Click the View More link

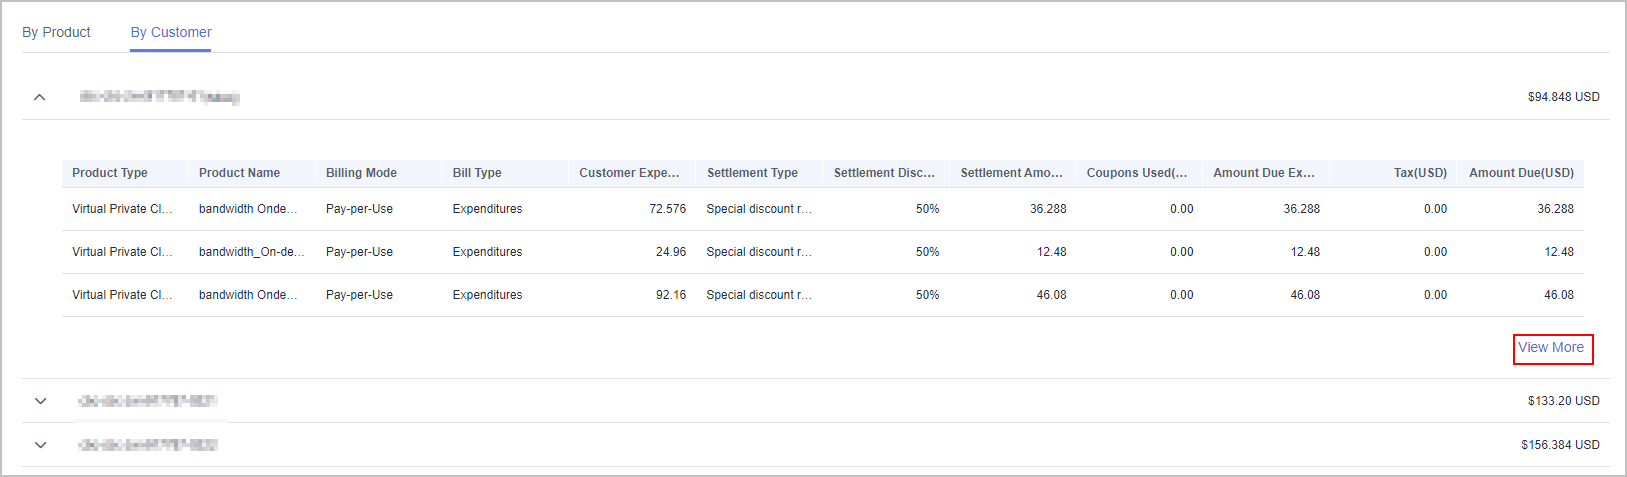(x=1551, y=348)
